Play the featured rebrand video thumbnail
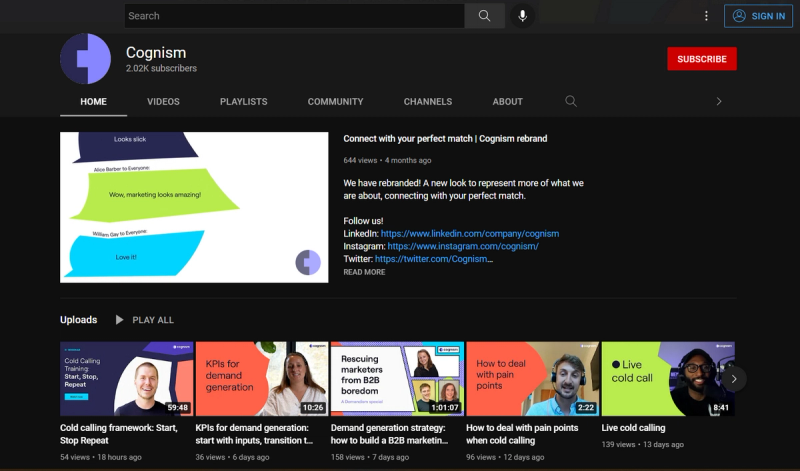Screen dimensions: 800x471 (194, 207)
